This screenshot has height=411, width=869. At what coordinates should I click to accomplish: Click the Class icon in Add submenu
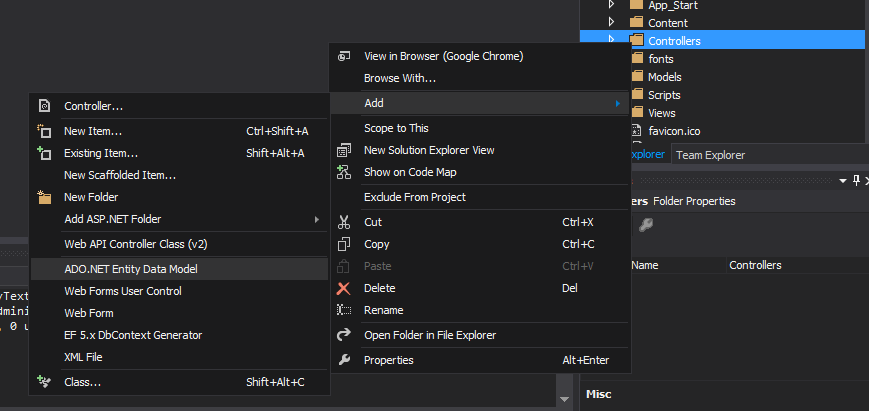point(43,382)
